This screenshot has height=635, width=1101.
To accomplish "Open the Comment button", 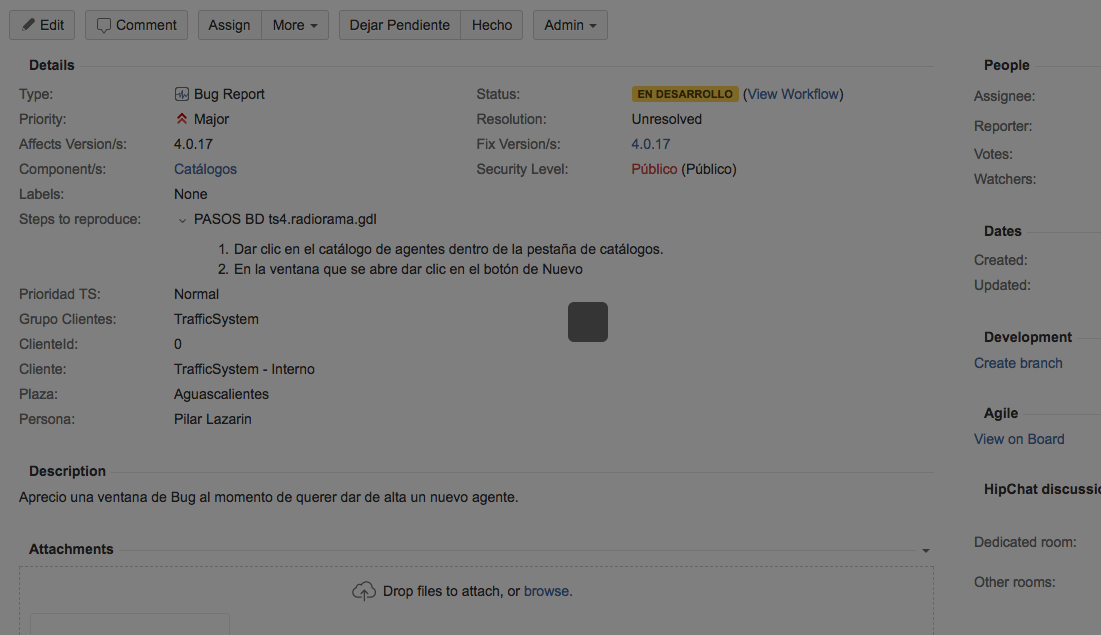I will [x=136, y=25].
